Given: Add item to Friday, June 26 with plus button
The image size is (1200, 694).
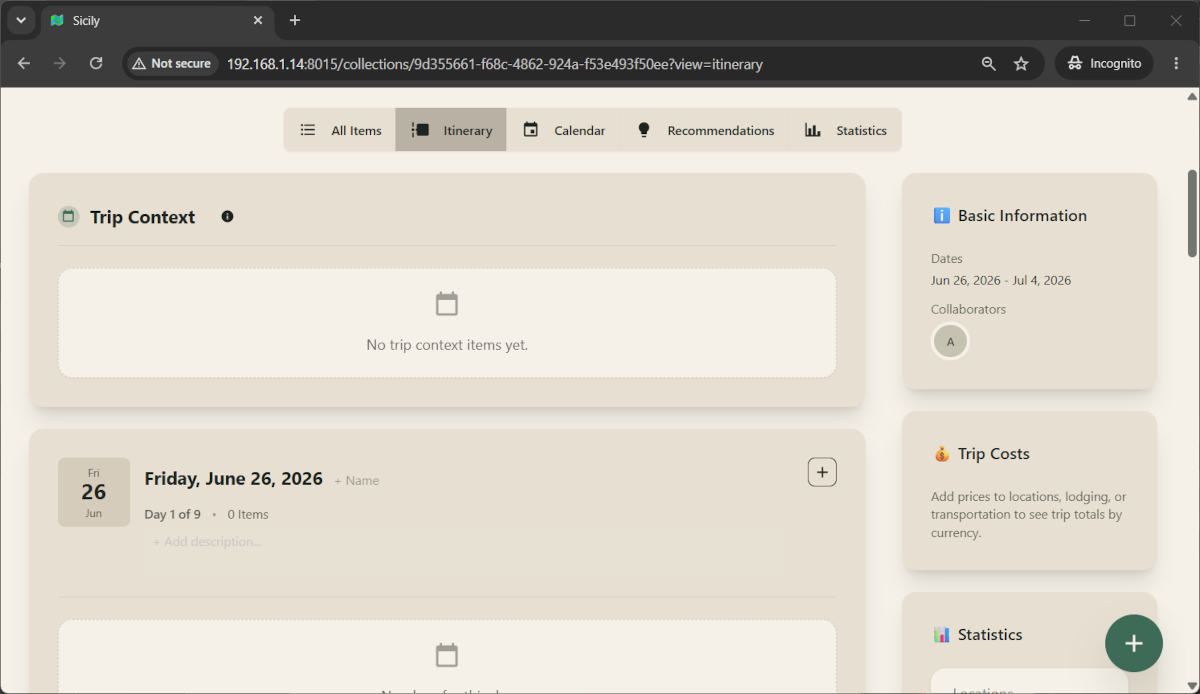Looking at the screenshot, I should tap(822, 472).
